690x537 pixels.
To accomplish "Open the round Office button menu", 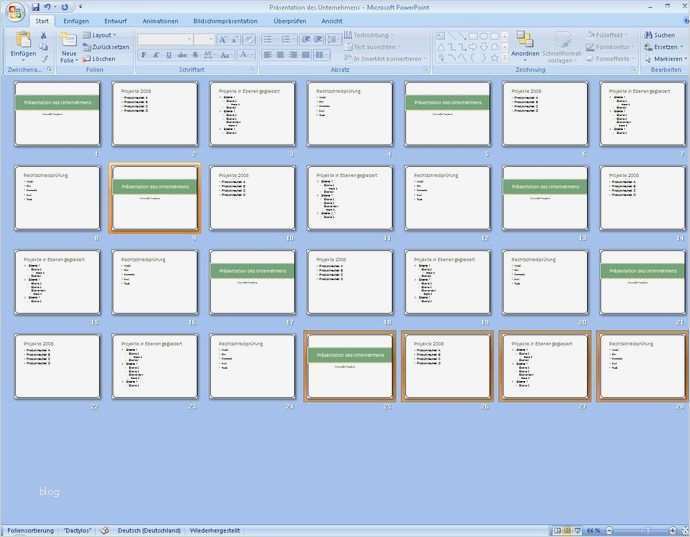I will 15,12.
